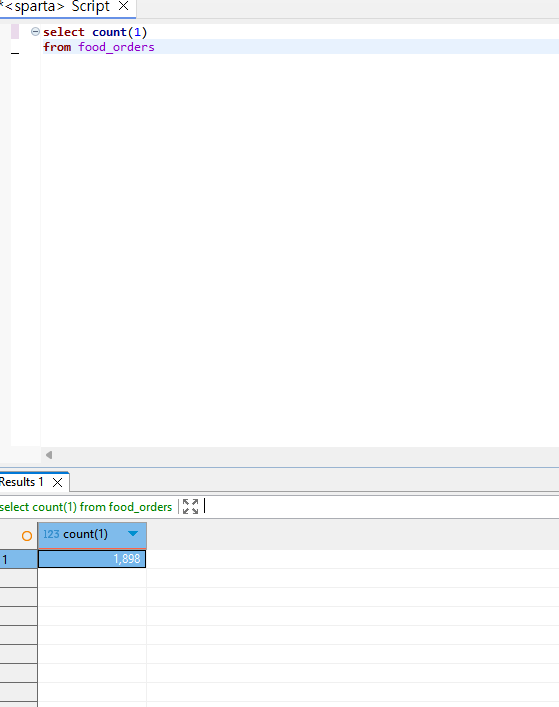
Task: Click the editor horizontal scrollbar left arrow
Action: tap(49, 455)
